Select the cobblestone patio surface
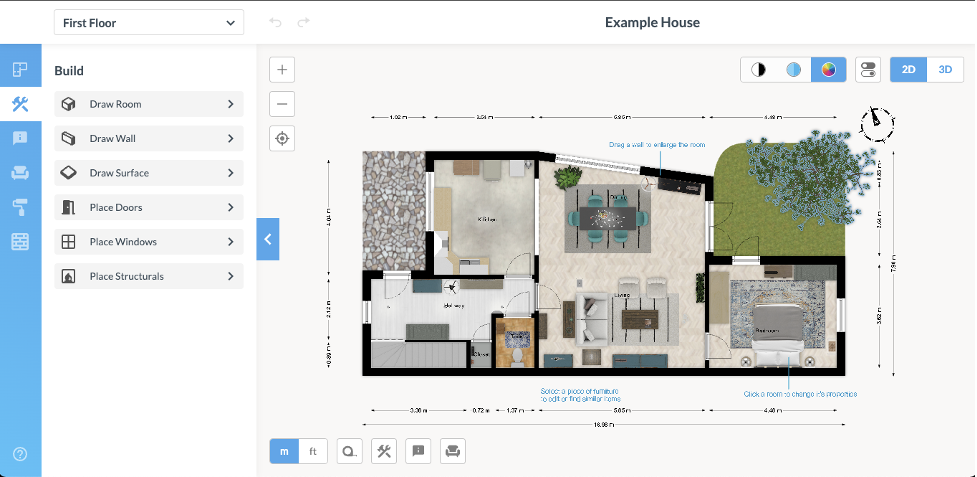This screenshot has width=977, height=477. [x=394, y=212]
